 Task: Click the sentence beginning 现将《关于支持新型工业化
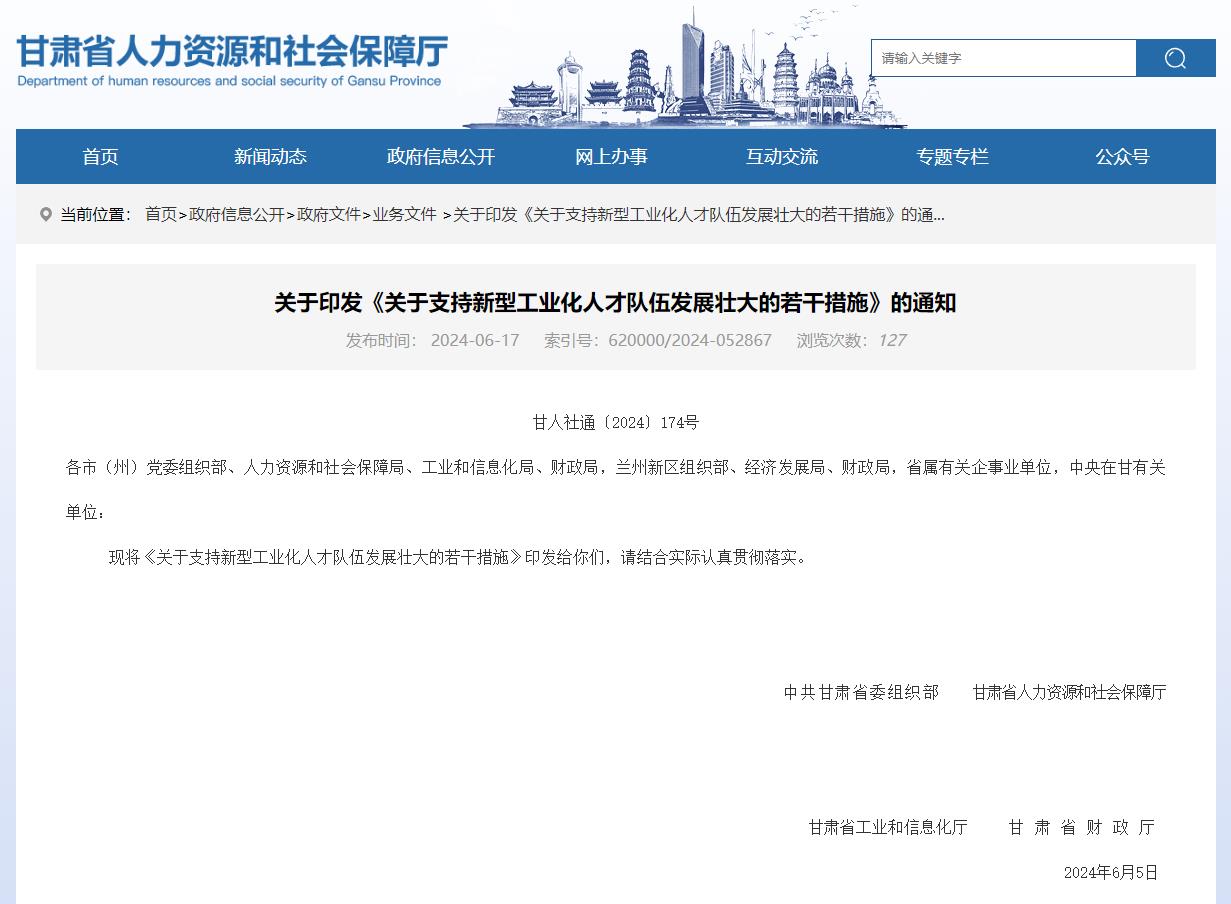tap(458, 557)
